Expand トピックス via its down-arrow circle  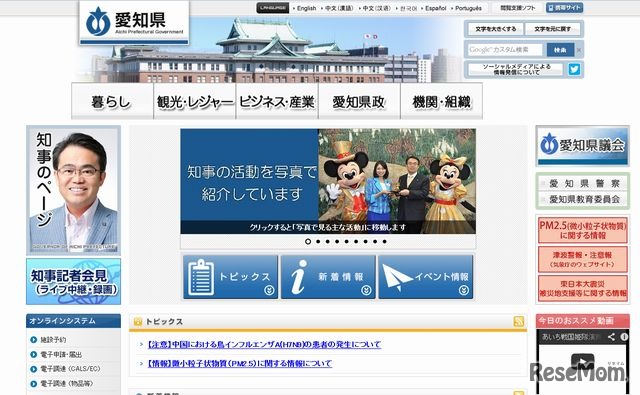coord(269,290)
